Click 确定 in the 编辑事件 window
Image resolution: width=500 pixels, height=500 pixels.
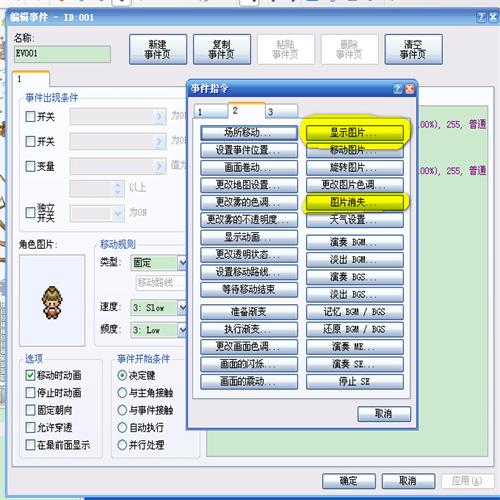pyautogui.click(x=349, y=481)
